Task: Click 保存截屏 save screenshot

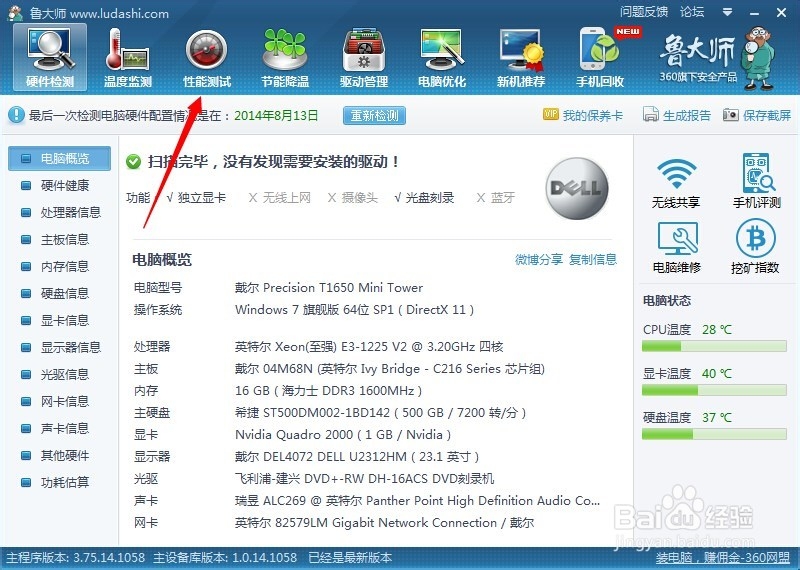Action: click(x=766, y=115)
